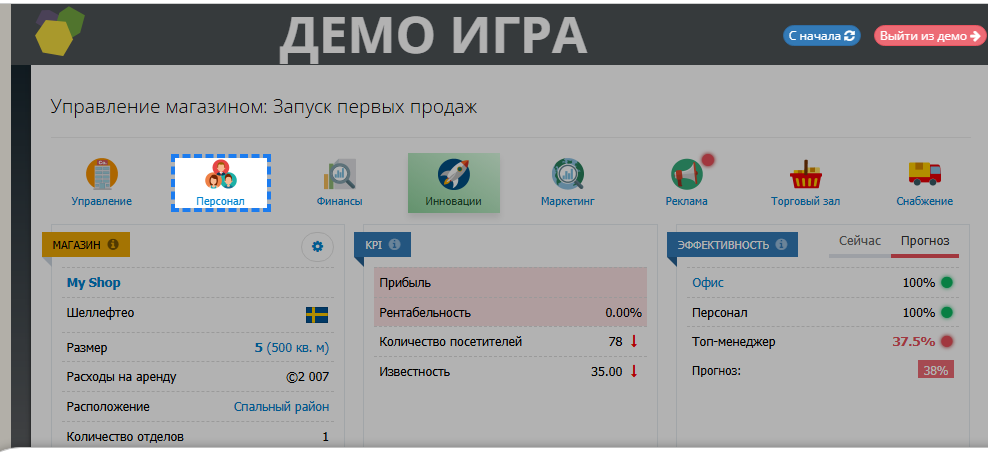Click the red arrow by Известность
The image size is (988, 462).
(x=634, y=371)
